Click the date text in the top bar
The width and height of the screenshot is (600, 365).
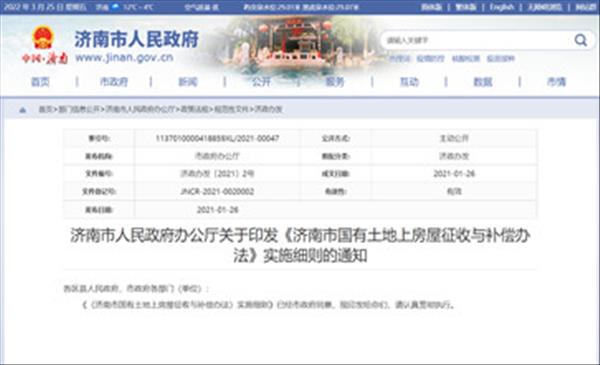(x=45, y=7)
